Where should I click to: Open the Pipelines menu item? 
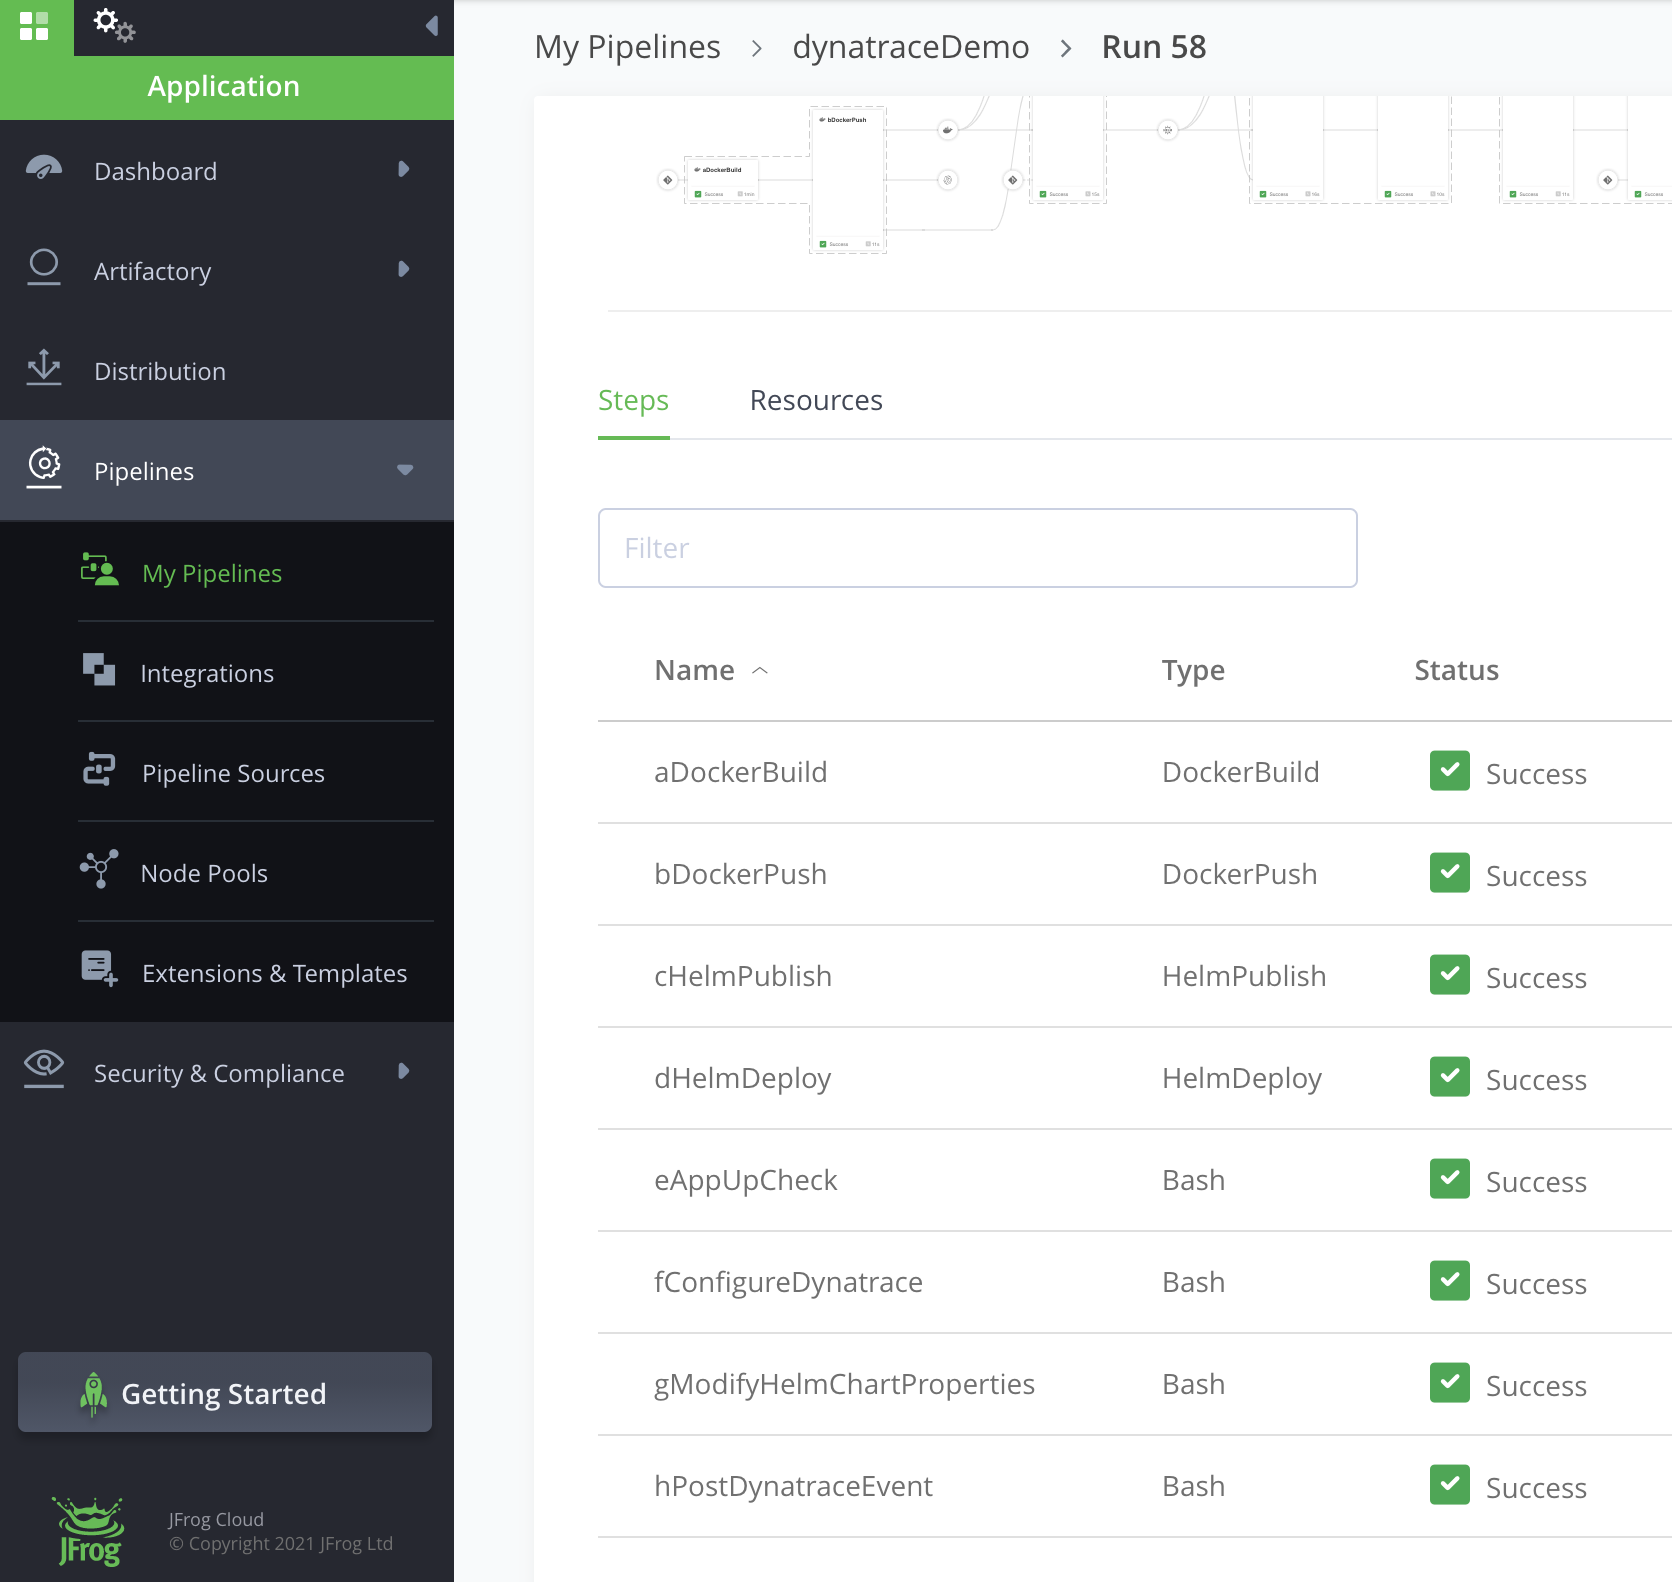pos(227,470)
